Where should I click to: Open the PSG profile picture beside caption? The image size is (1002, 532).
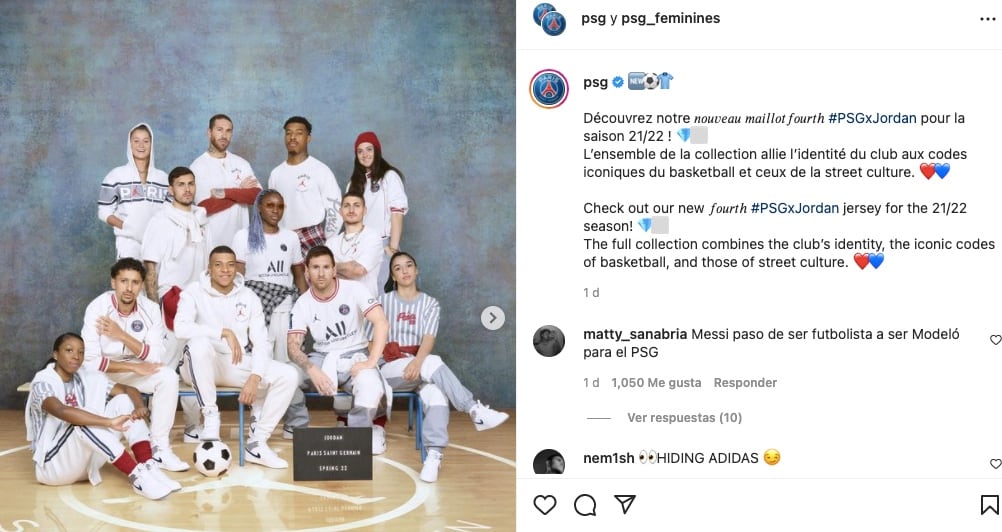549,89
